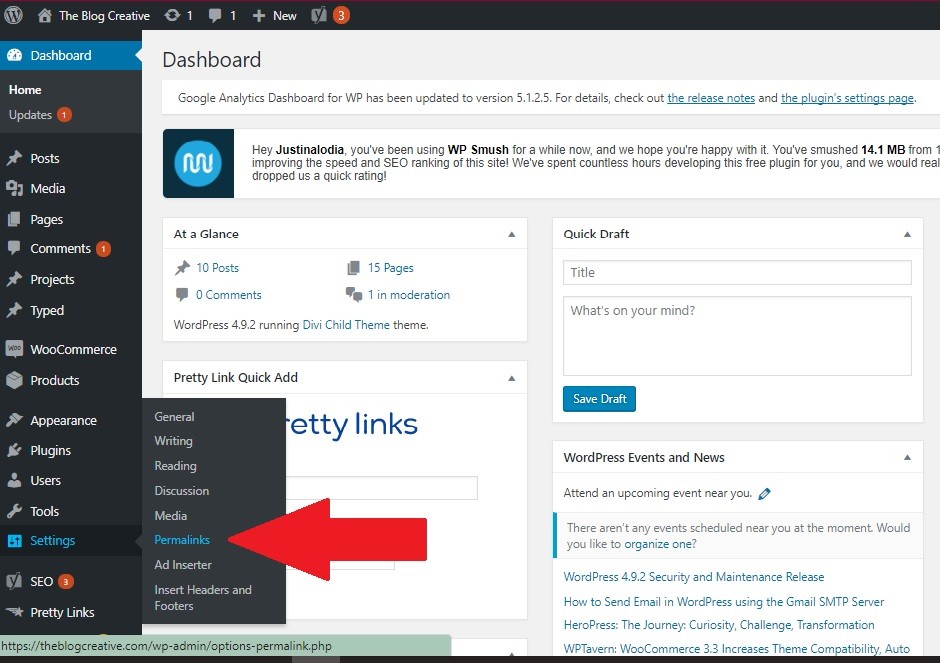The image size is (940, 663).
Task: Click the Tools wrench icon in the sidebar
Action: pos(14,511)
